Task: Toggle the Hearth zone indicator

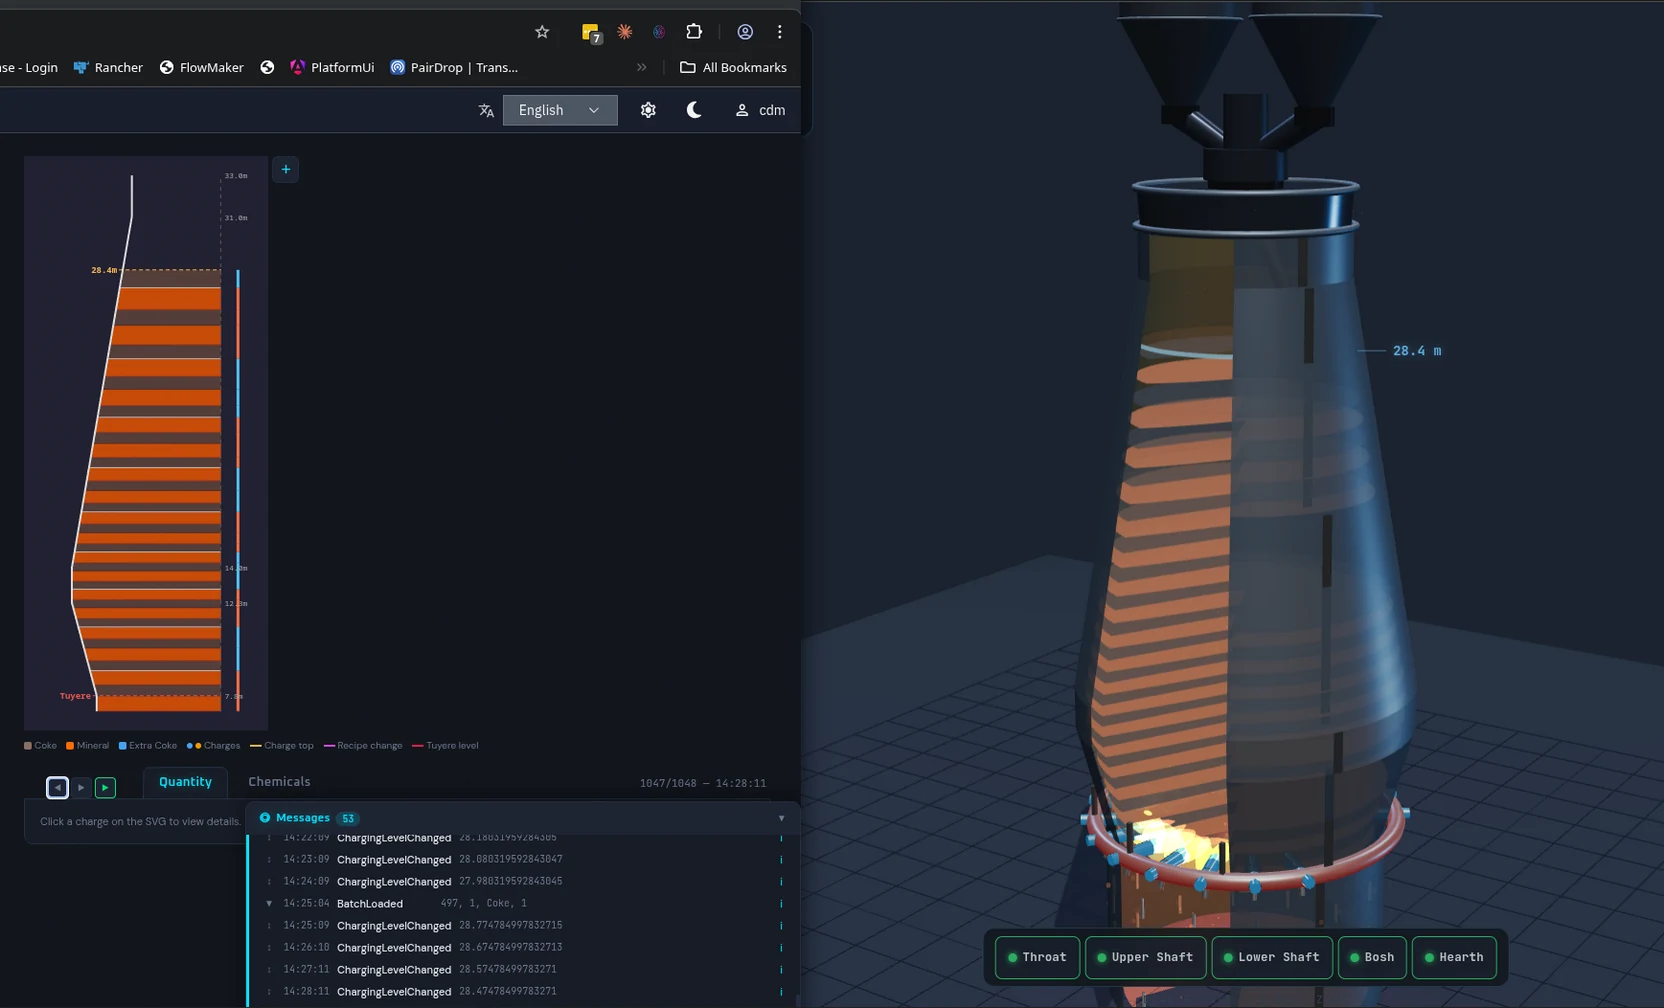Action: [x=1454, y=957]
